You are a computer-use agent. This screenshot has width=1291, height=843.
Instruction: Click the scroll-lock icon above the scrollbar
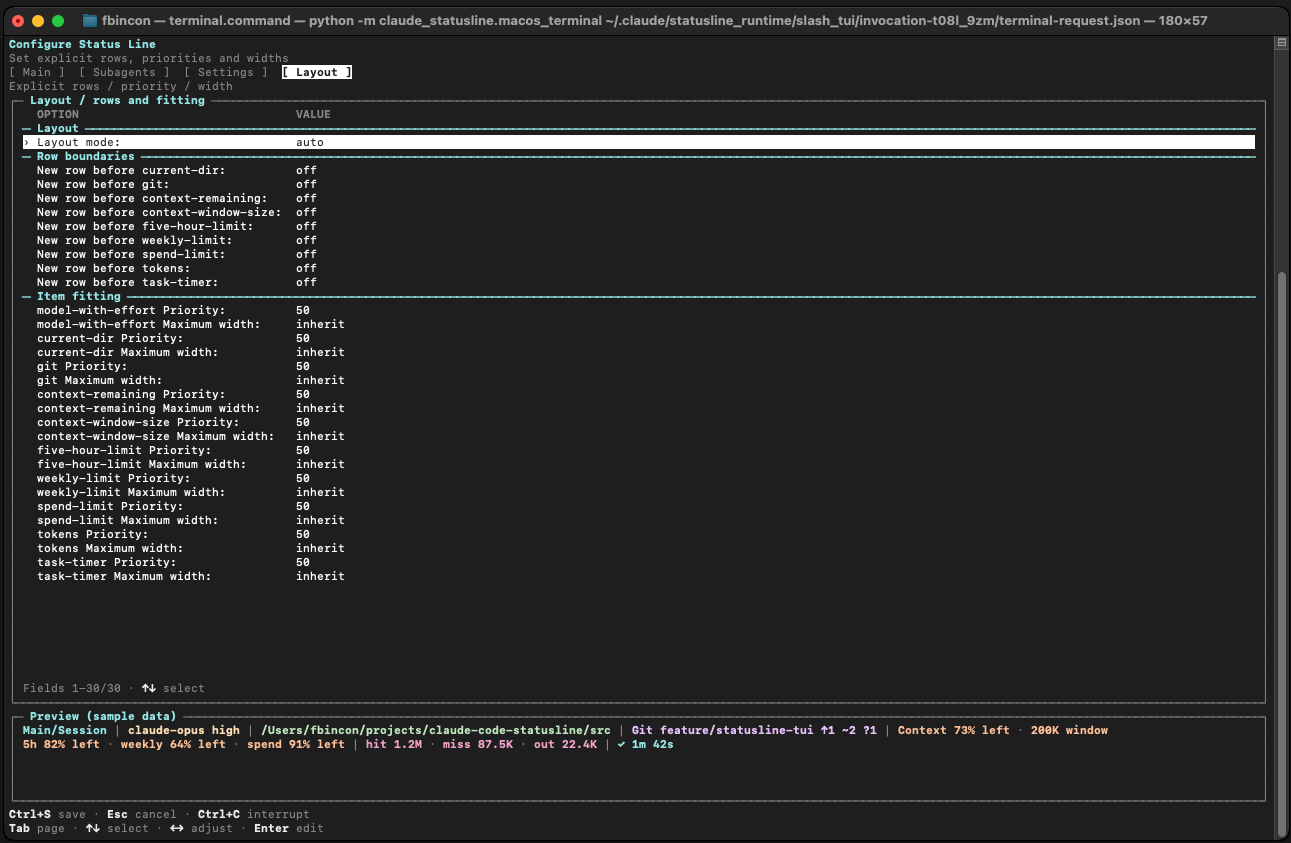pyautogui.click(x=1281, y=43)
